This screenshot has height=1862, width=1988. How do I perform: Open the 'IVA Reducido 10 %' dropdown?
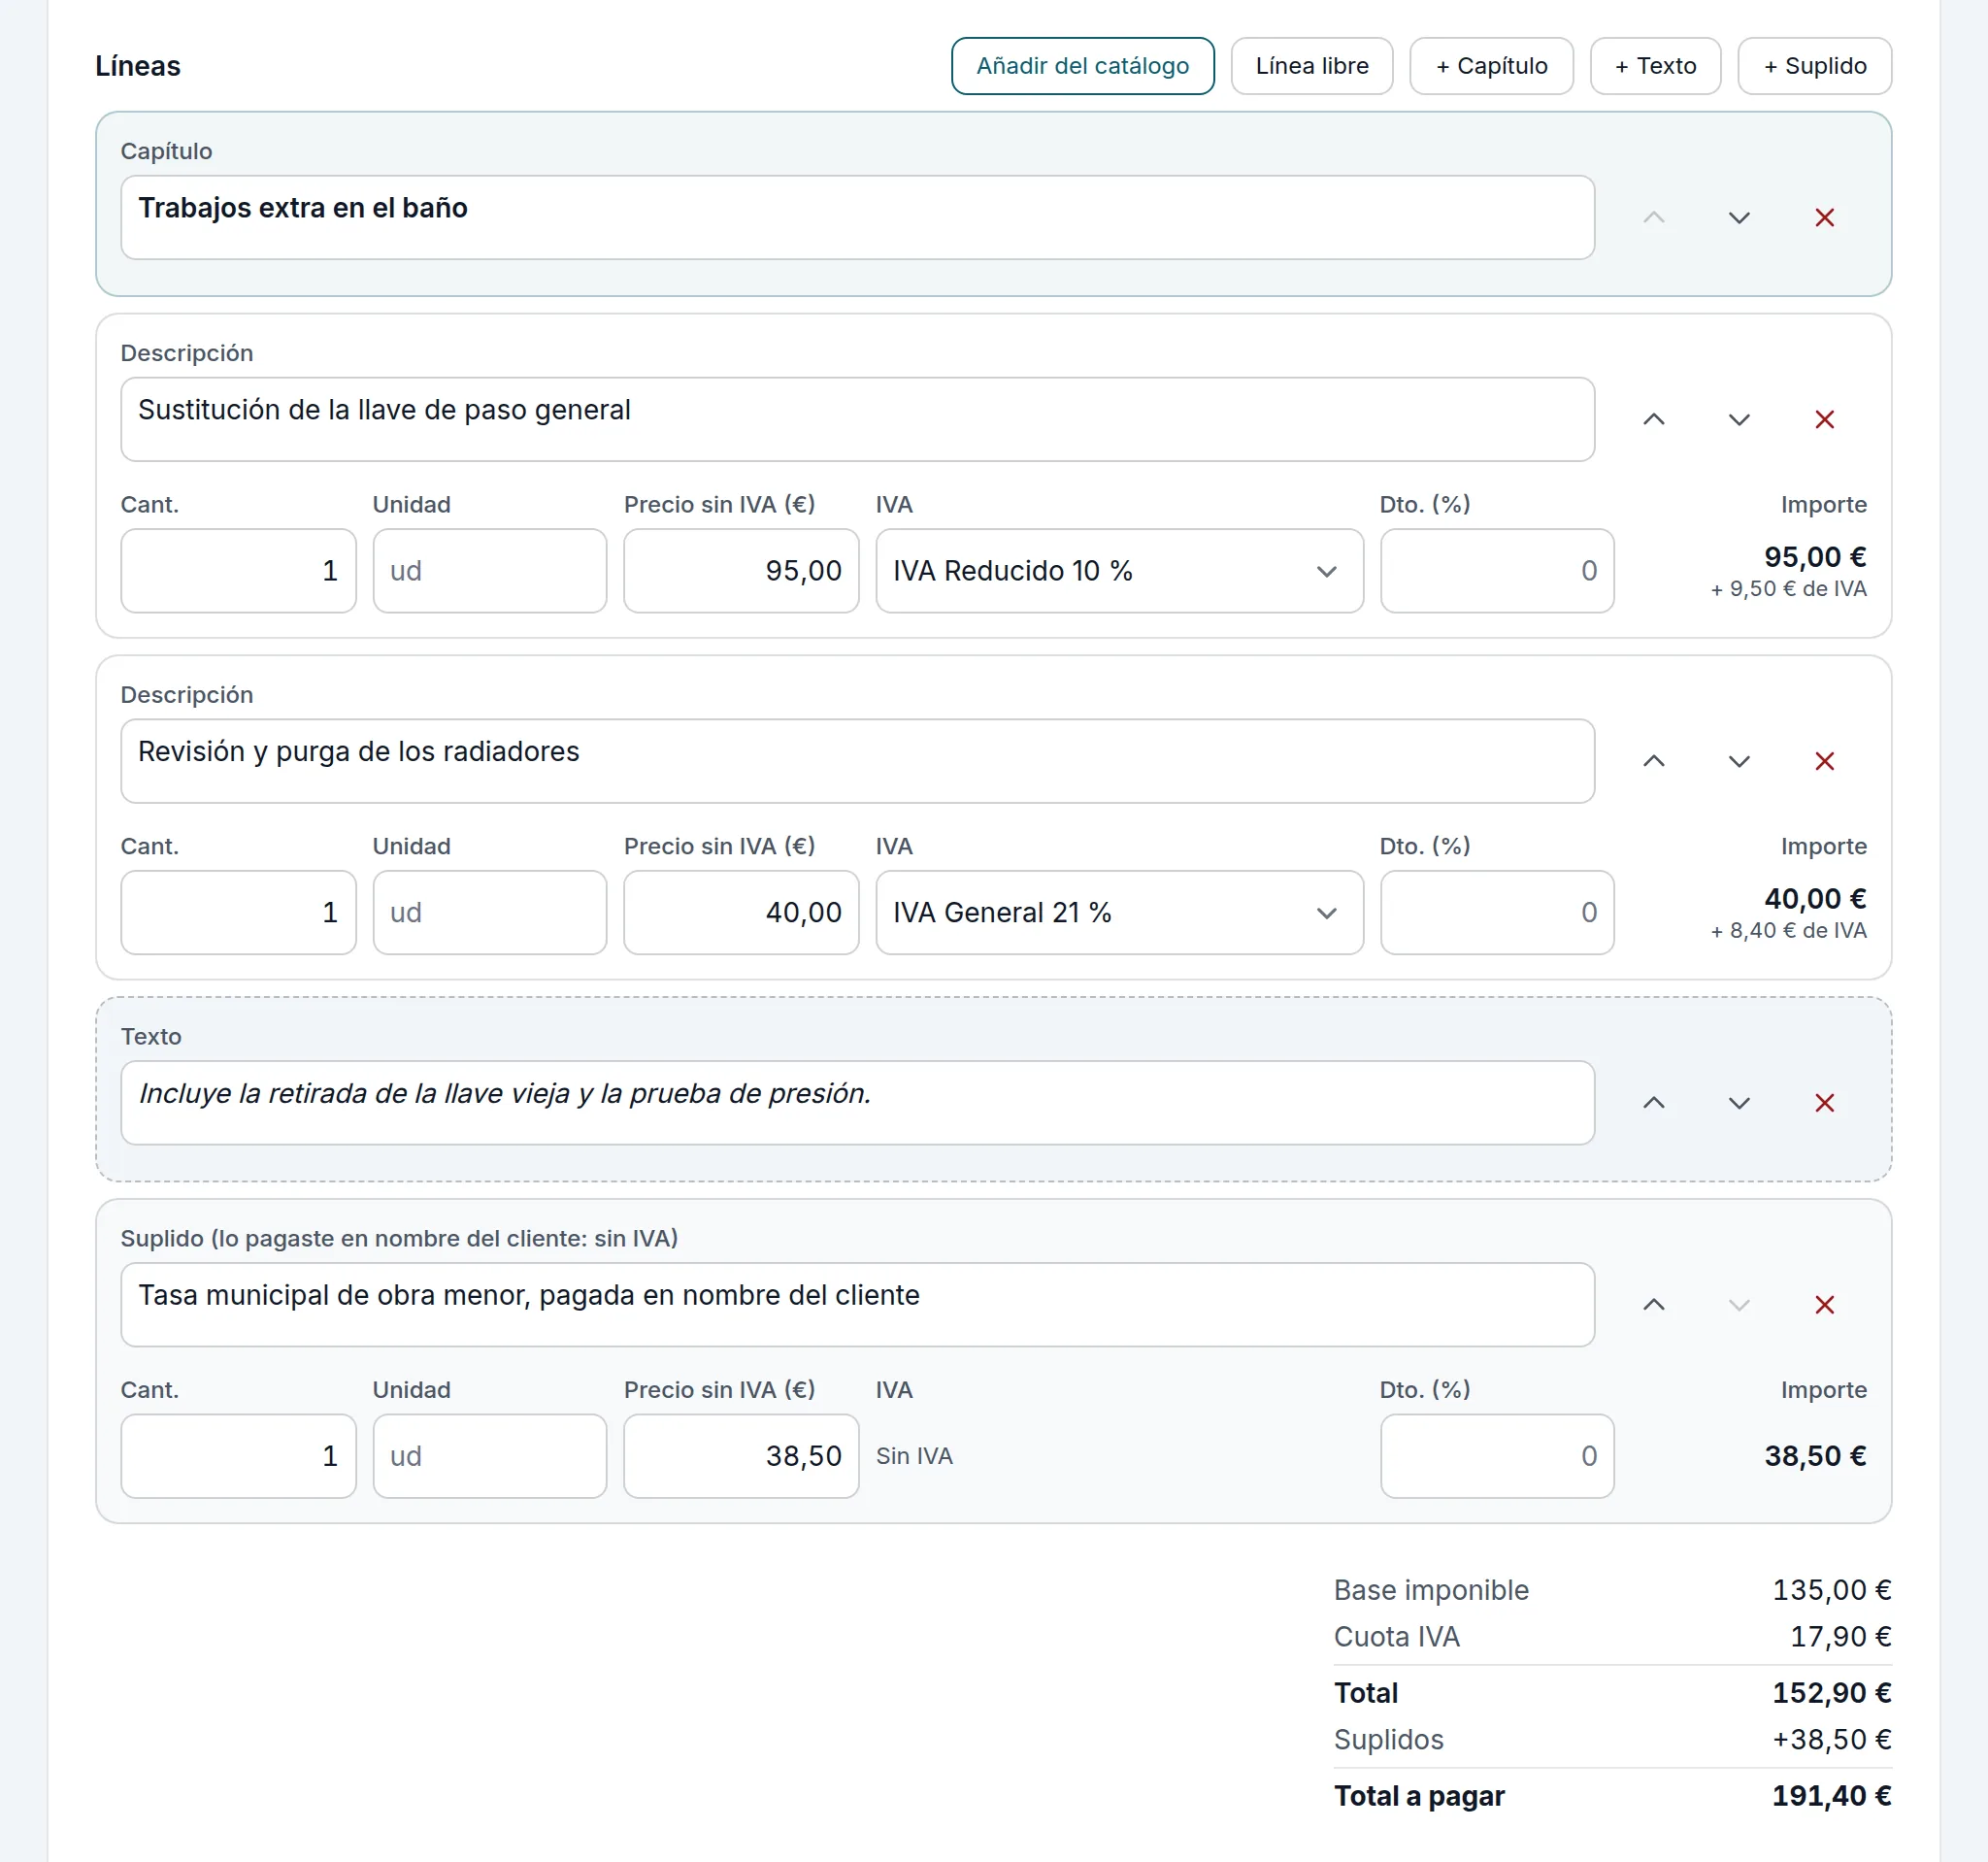(x=1119, y=571)
